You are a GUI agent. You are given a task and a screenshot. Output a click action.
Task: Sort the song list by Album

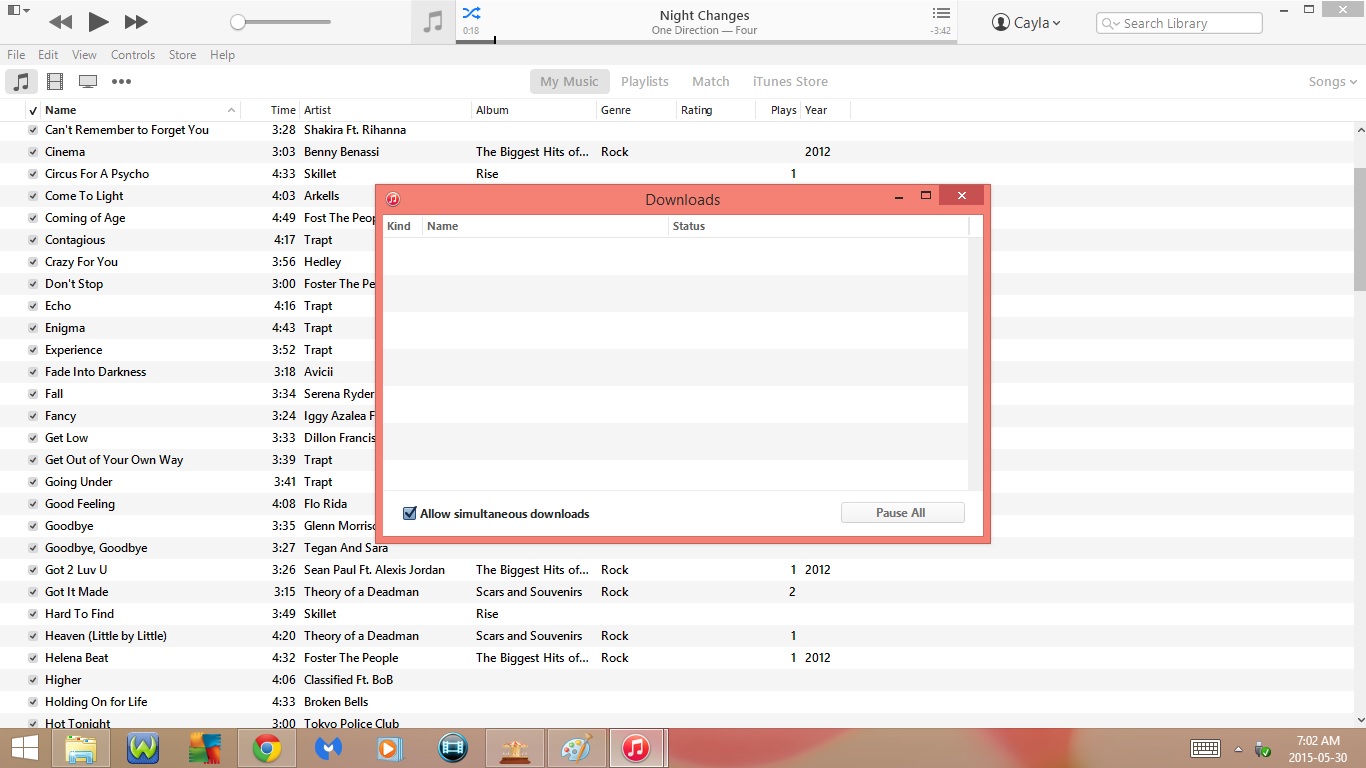[534, 110]
